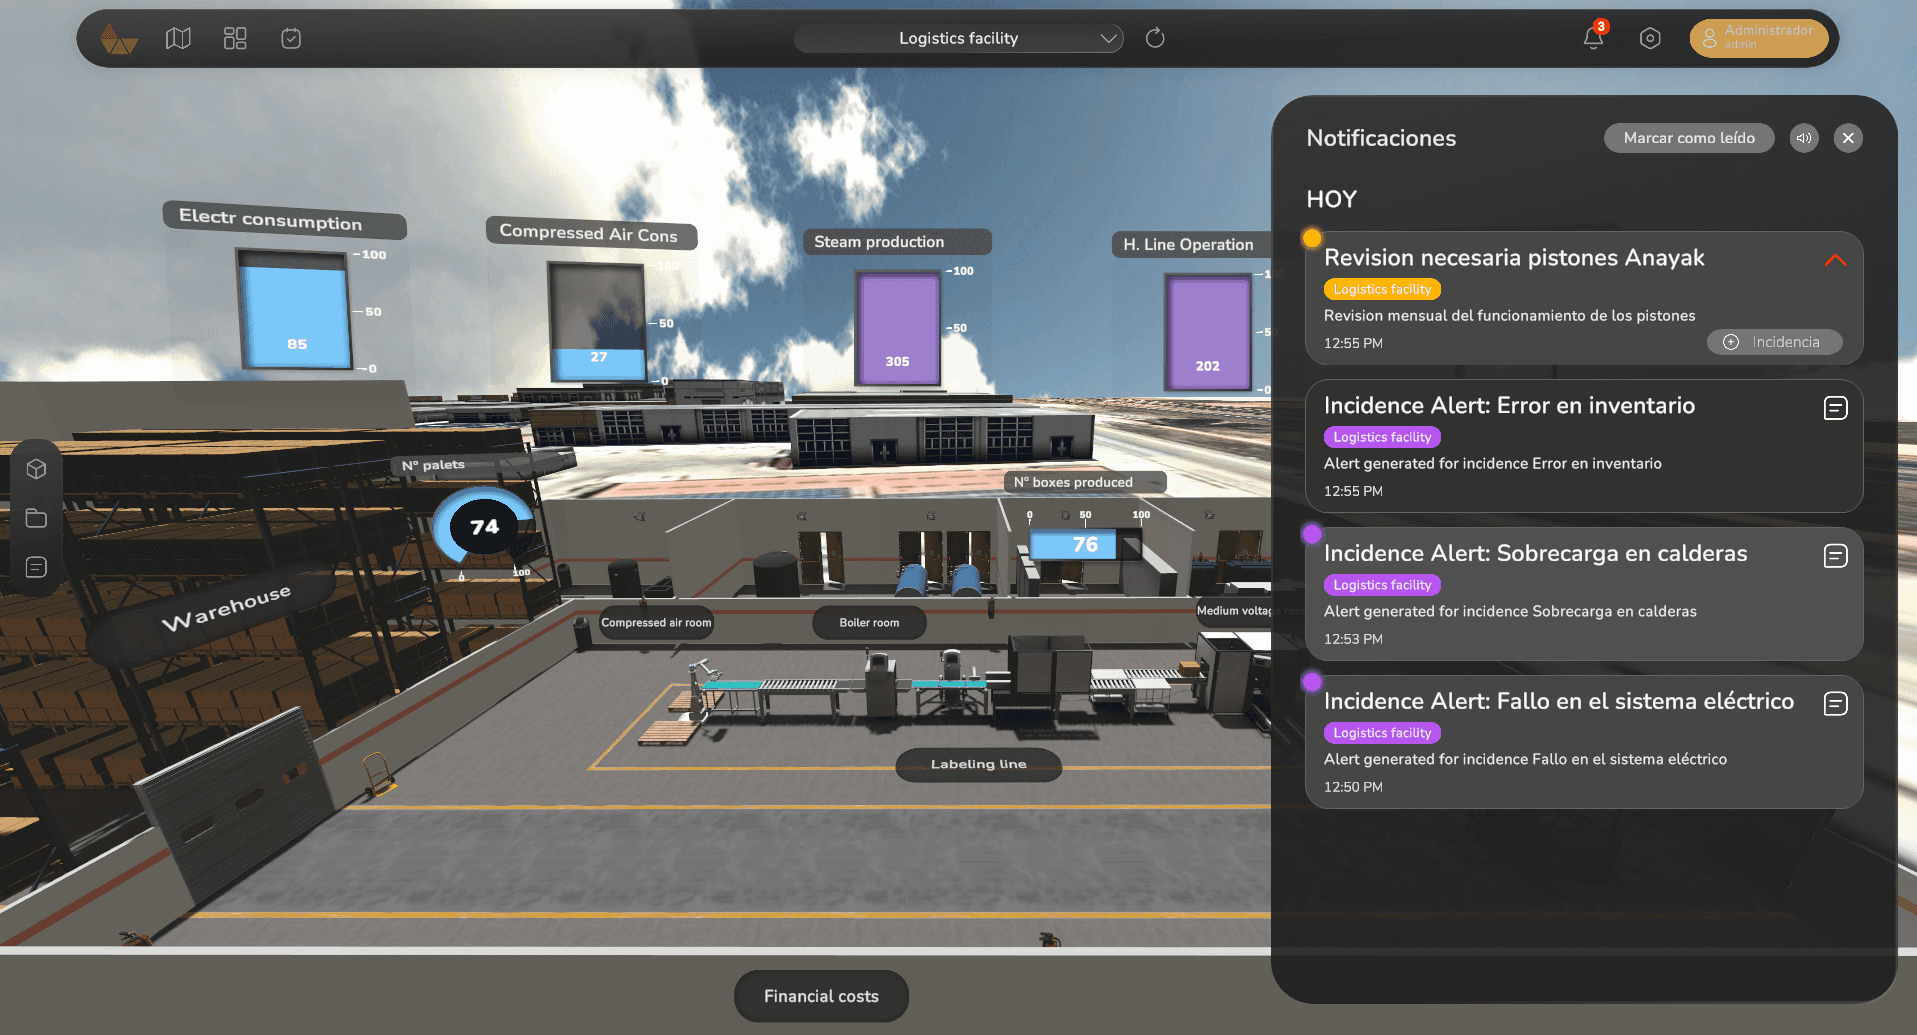The height and width of the screenshot is (1035, 1917).
Task: Click the Financial costs button
Action: [x=821, y=996]
